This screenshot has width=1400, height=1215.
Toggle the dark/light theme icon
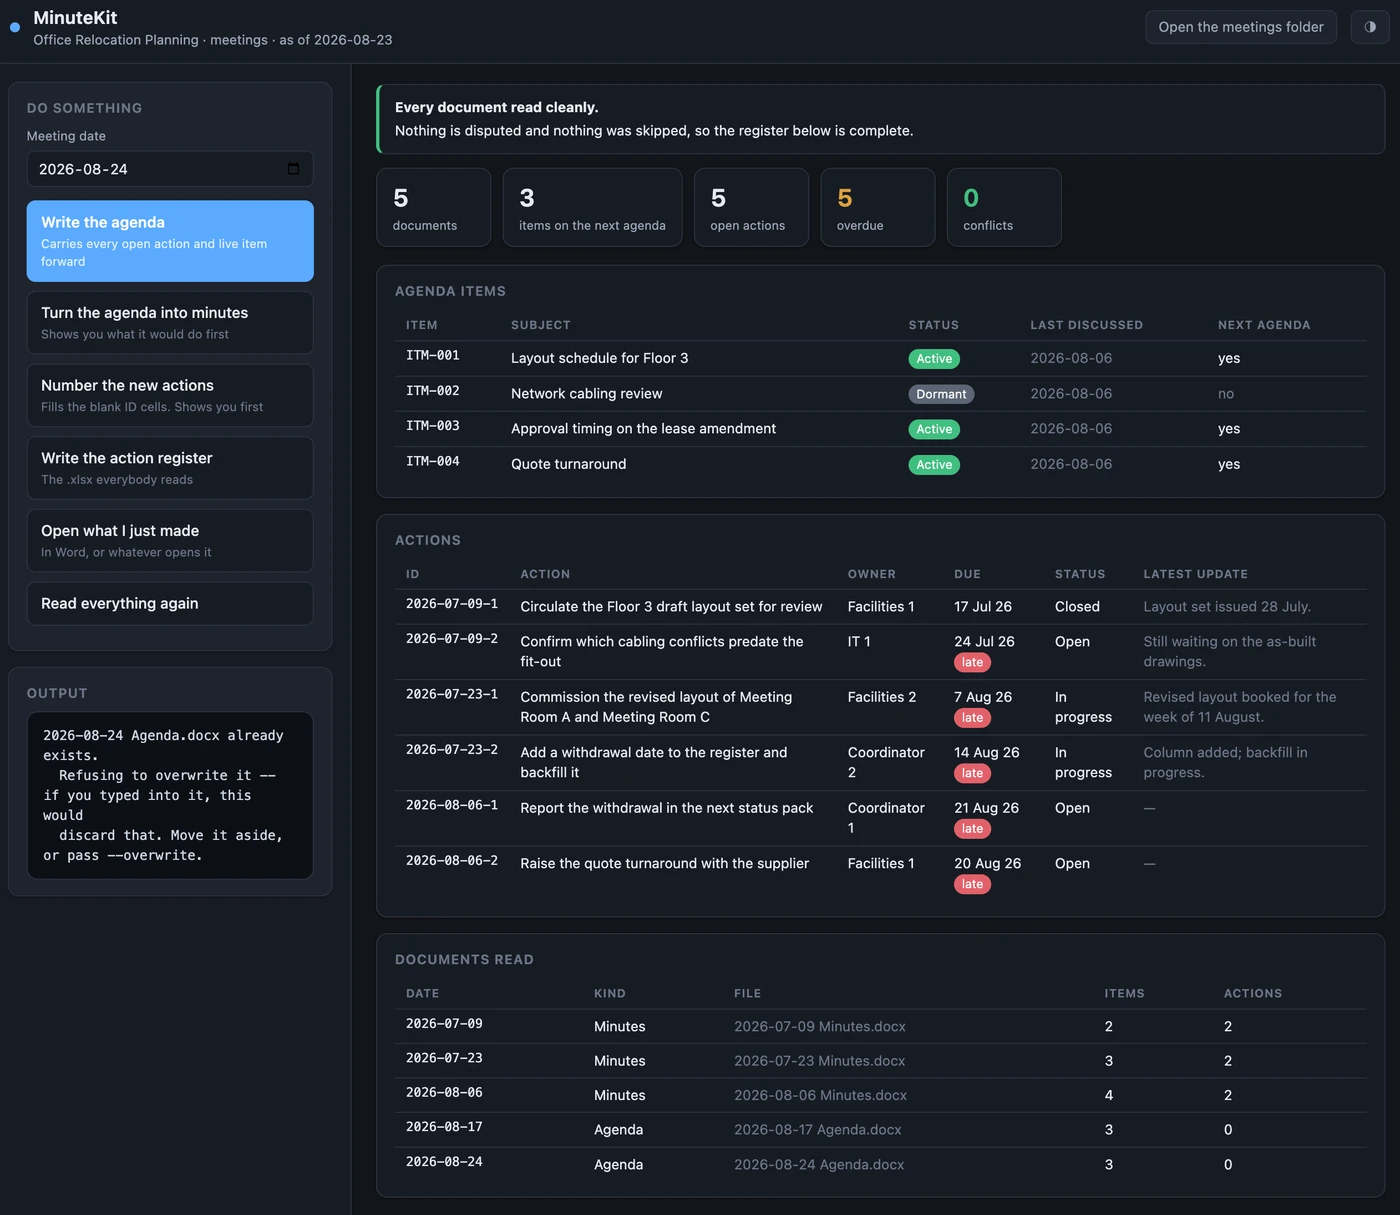pos(1370,27)
